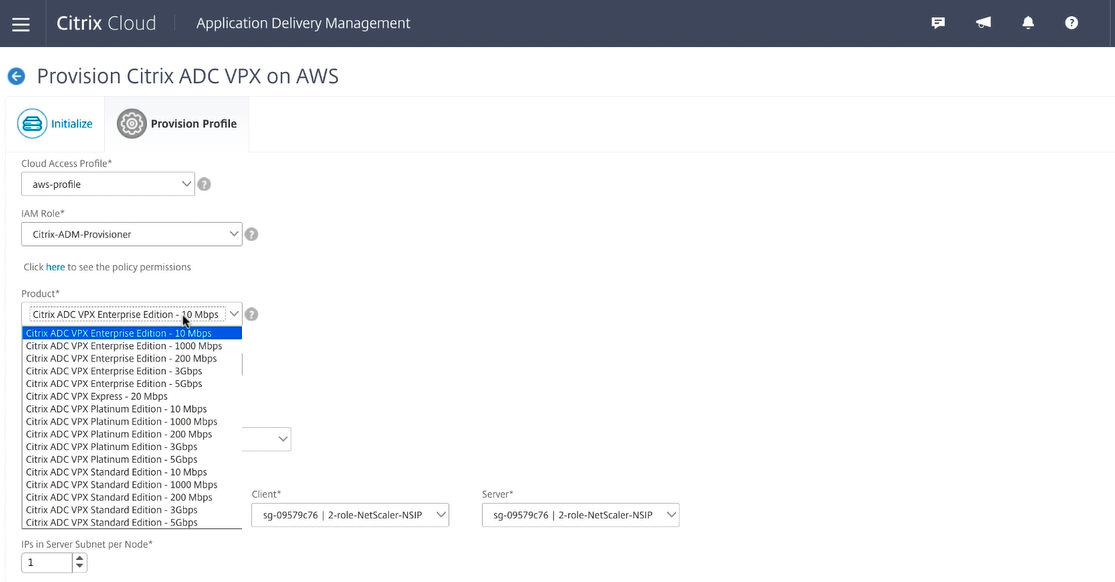Open the announcements megaphone icon
Screen dimensions: 1115x582
pyautogui.click(x=983, y=23)
